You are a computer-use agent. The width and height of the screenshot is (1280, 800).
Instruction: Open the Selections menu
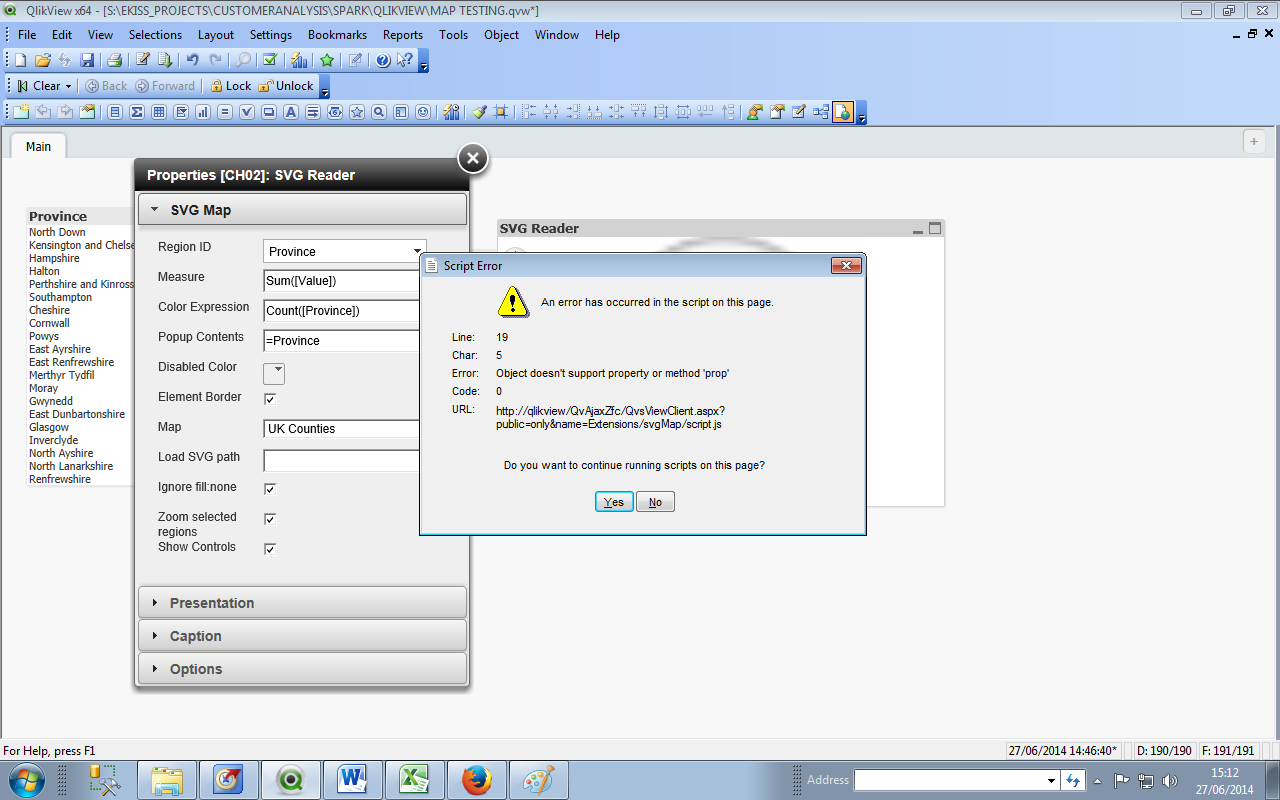click(x=155, y=34)
